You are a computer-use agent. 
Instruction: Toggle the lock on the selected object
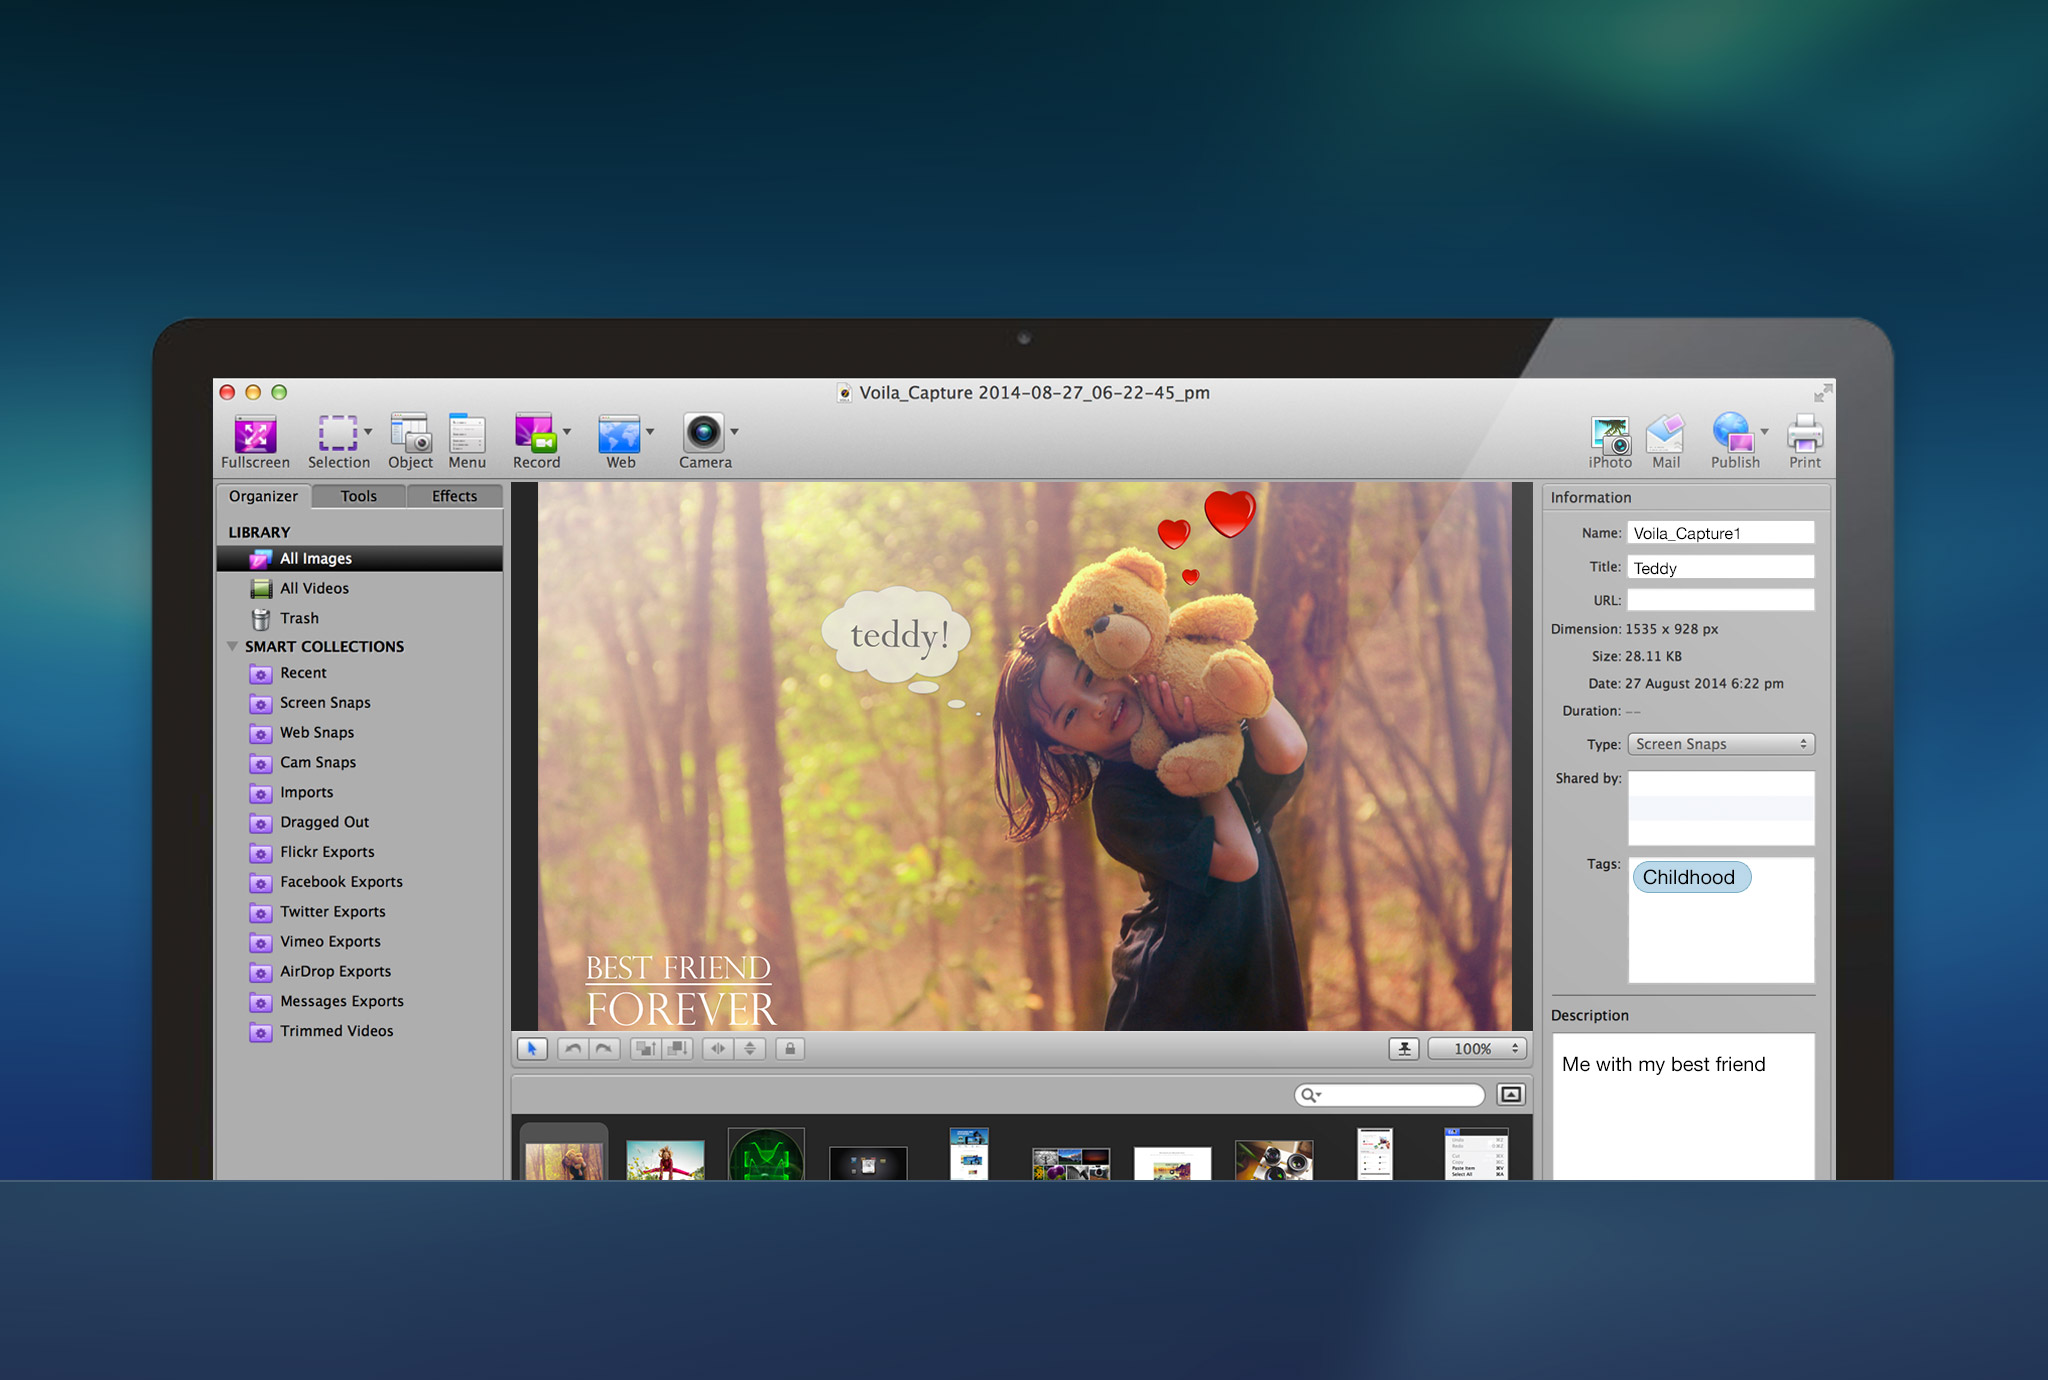pos(791,1048)
